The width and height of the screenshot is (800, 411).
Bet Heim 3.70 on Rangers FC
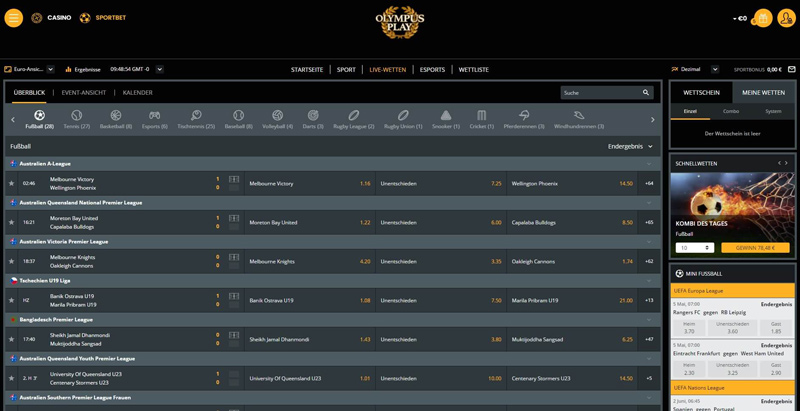pos(689,327)
